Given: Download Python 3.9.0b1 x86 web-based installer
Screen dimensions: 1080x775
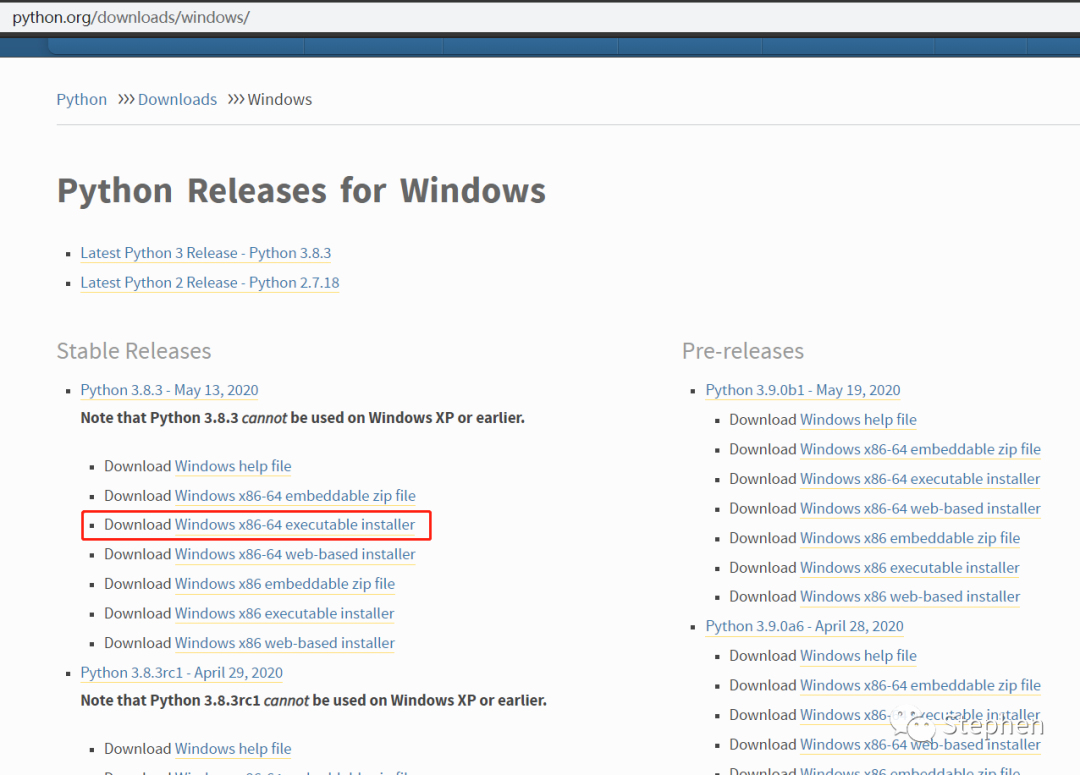Looking at the screenshot, I should tap(910, 597).
